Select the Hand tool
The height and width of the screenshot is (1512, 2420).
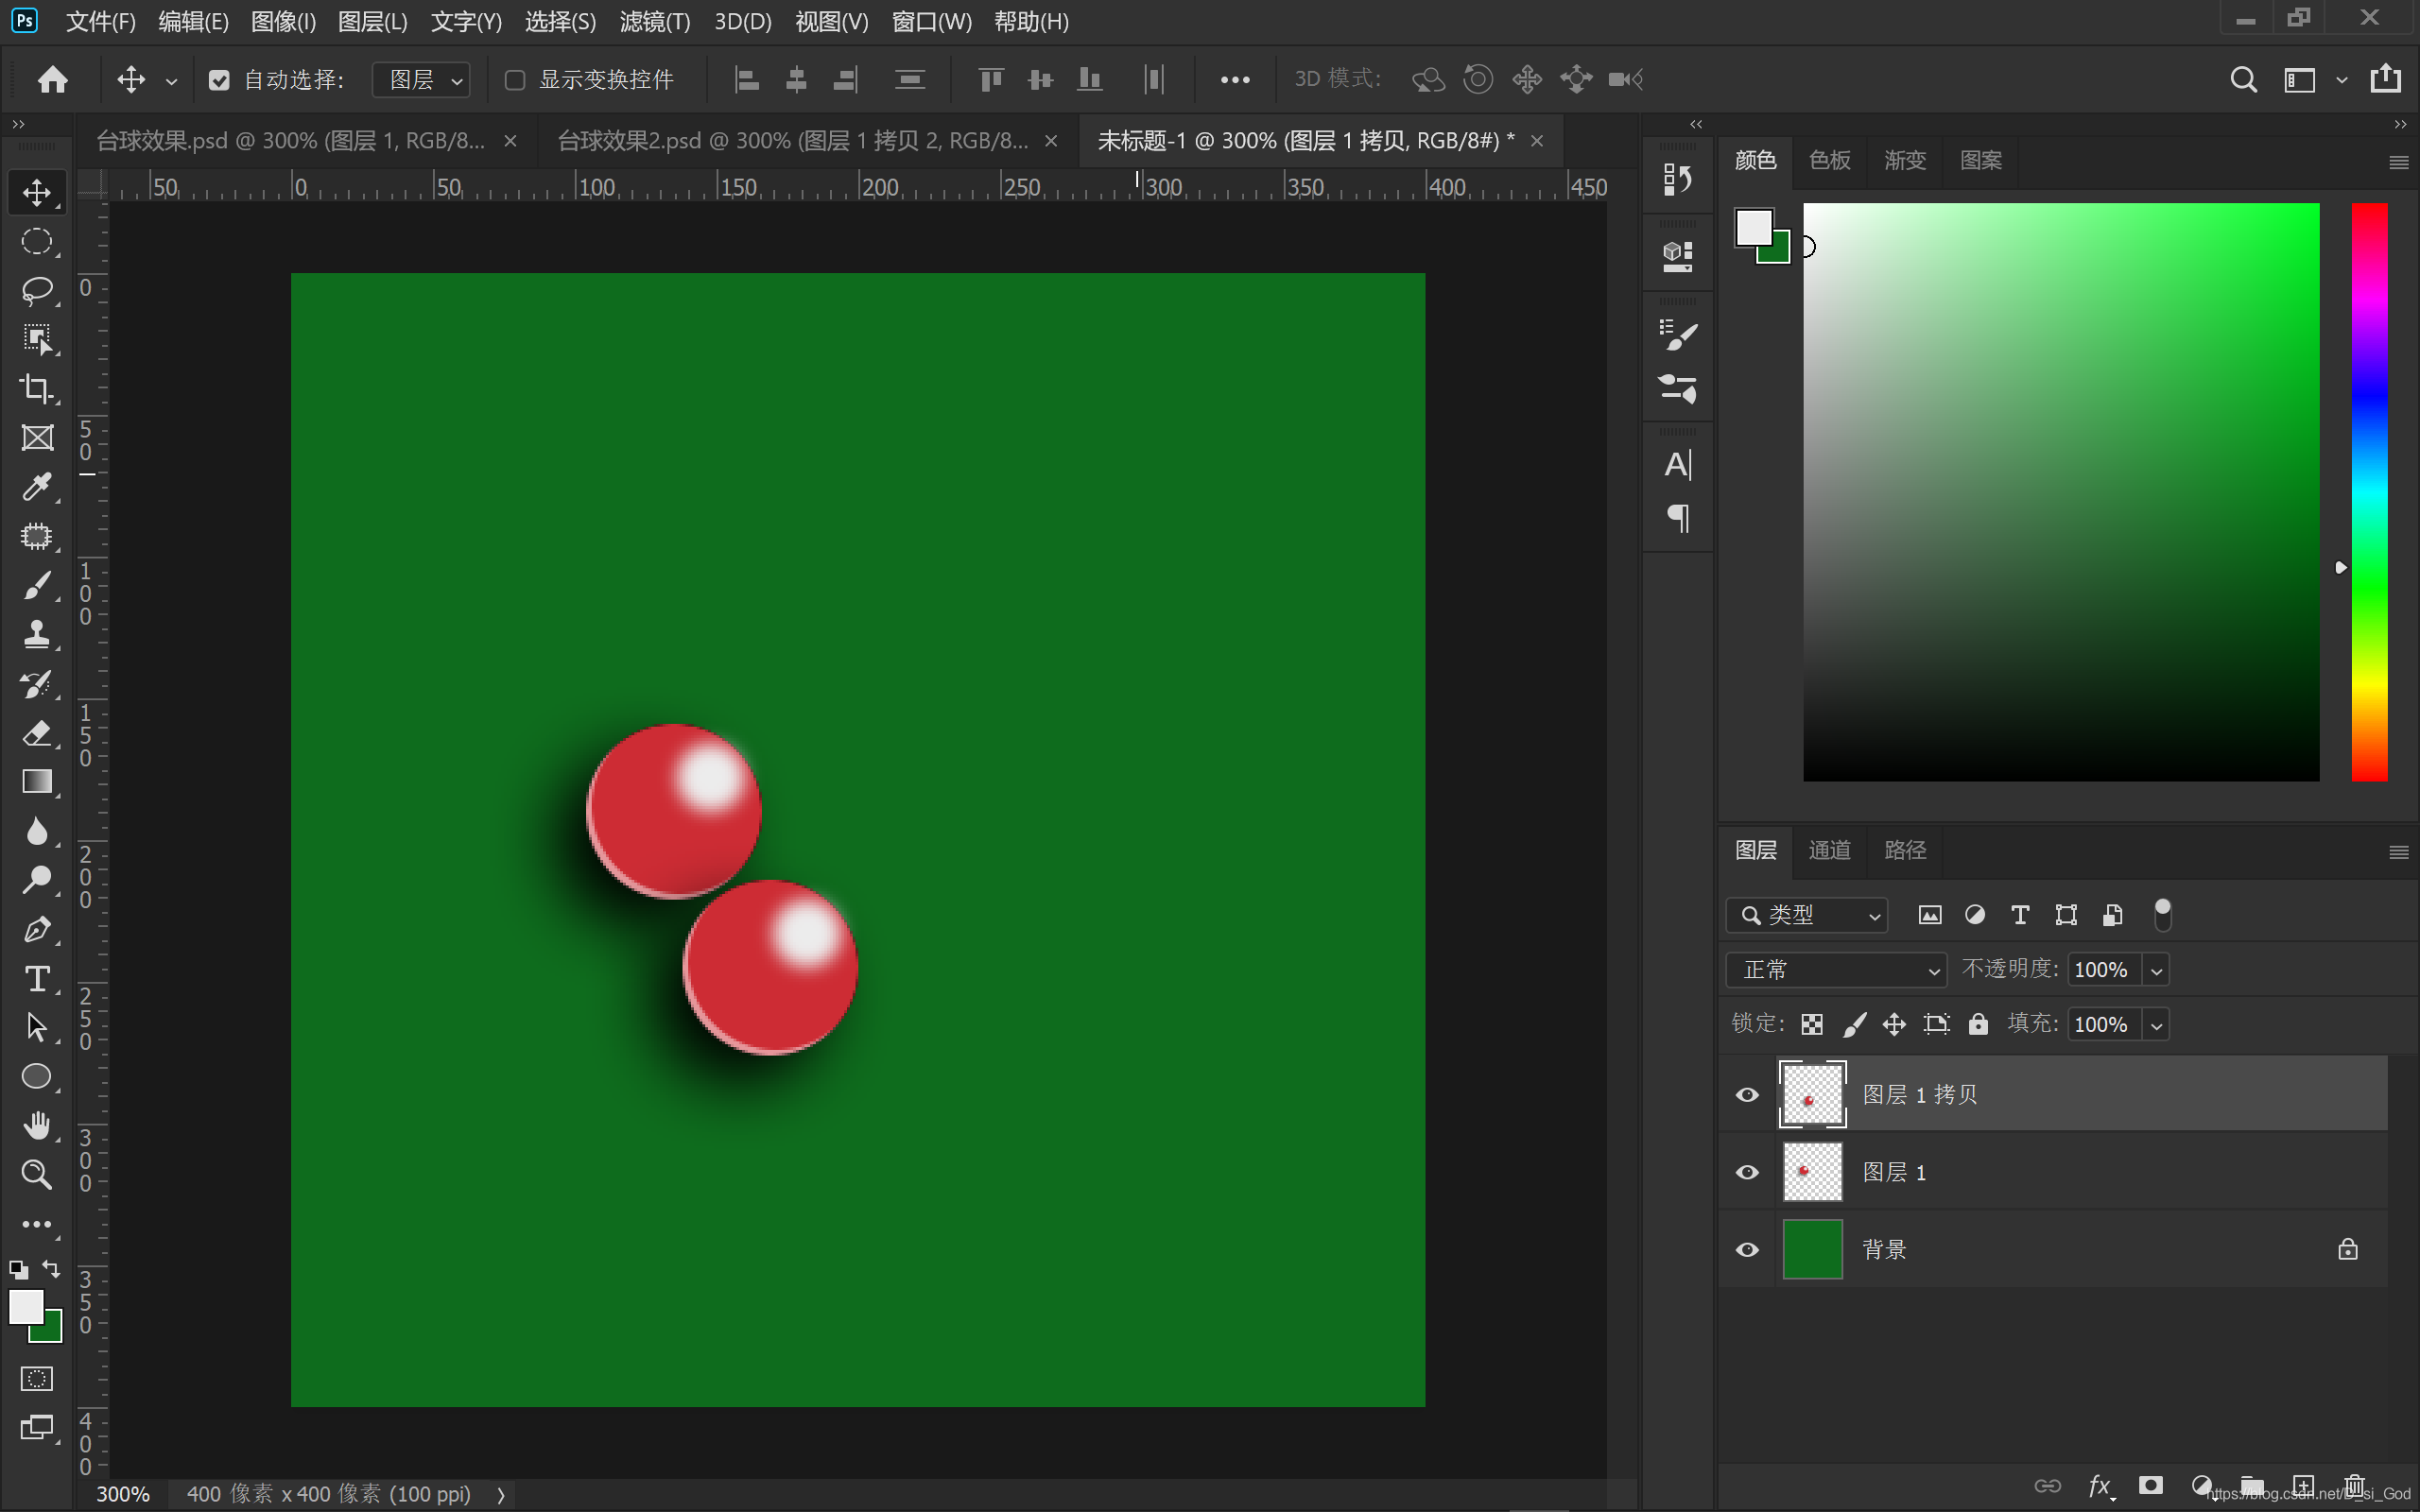coord(37,1125)
